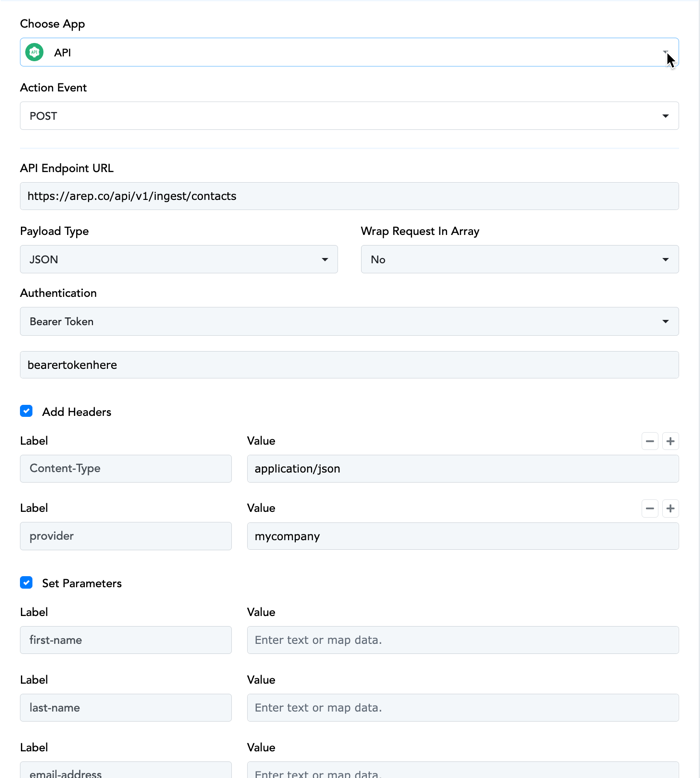
Task: Remove the provider header row with minus
Action: tap(650, 509)
